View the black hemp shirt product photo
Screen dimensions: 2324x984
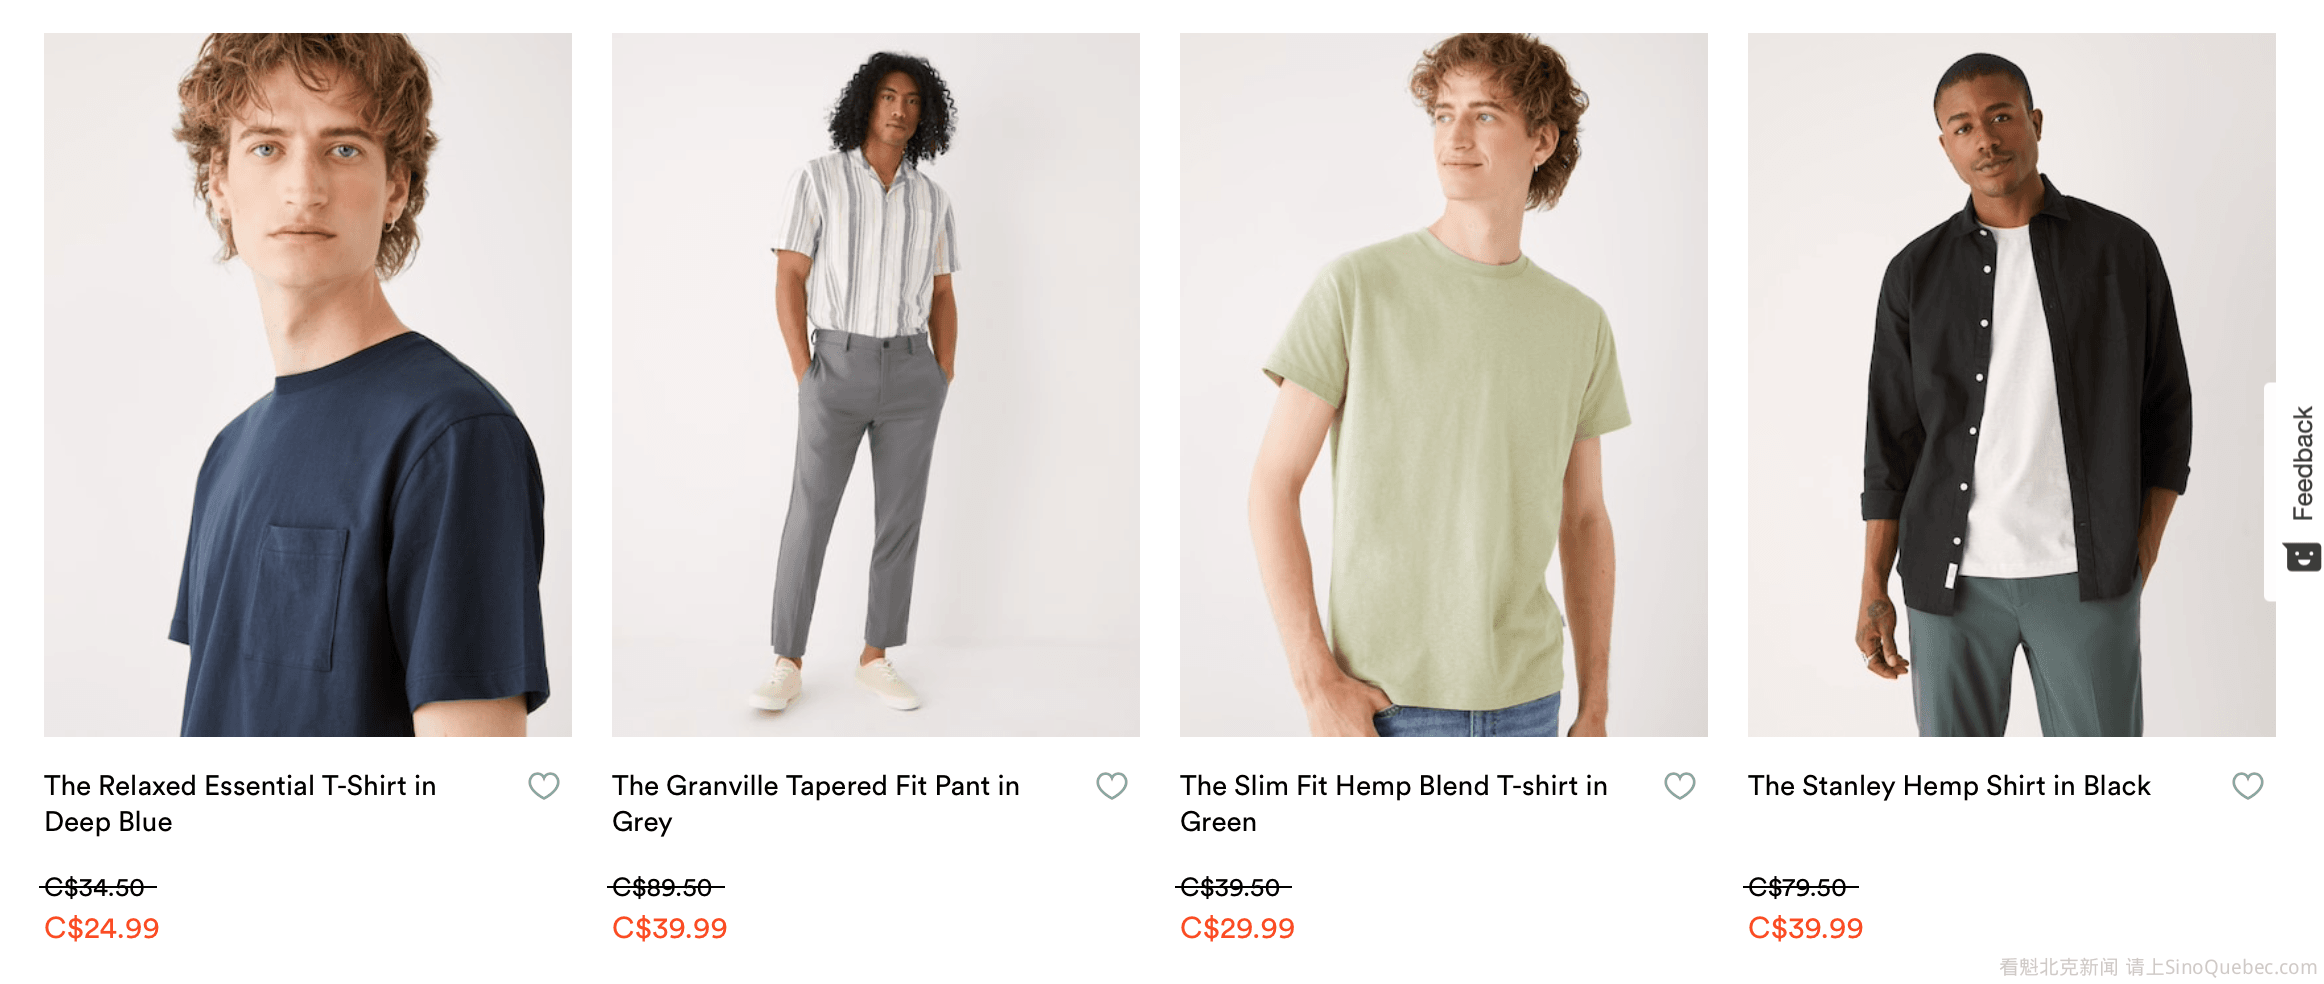coord(2012,385)
